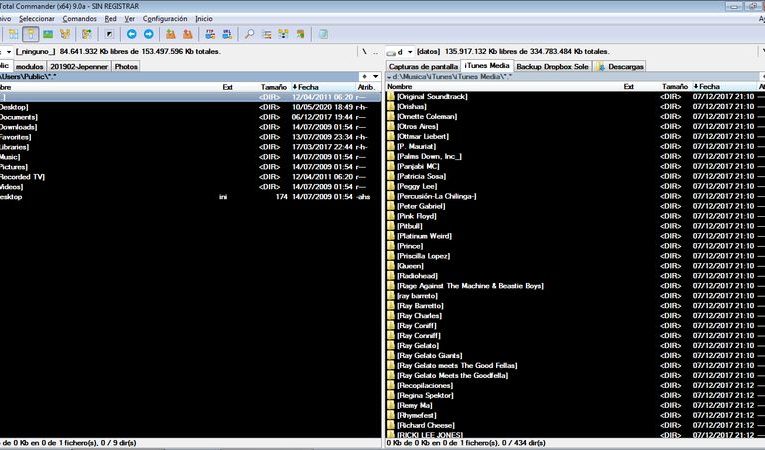Switch to the Photos tab
The height and width of the screenshot is (450, 765).
tap(126, 66)
